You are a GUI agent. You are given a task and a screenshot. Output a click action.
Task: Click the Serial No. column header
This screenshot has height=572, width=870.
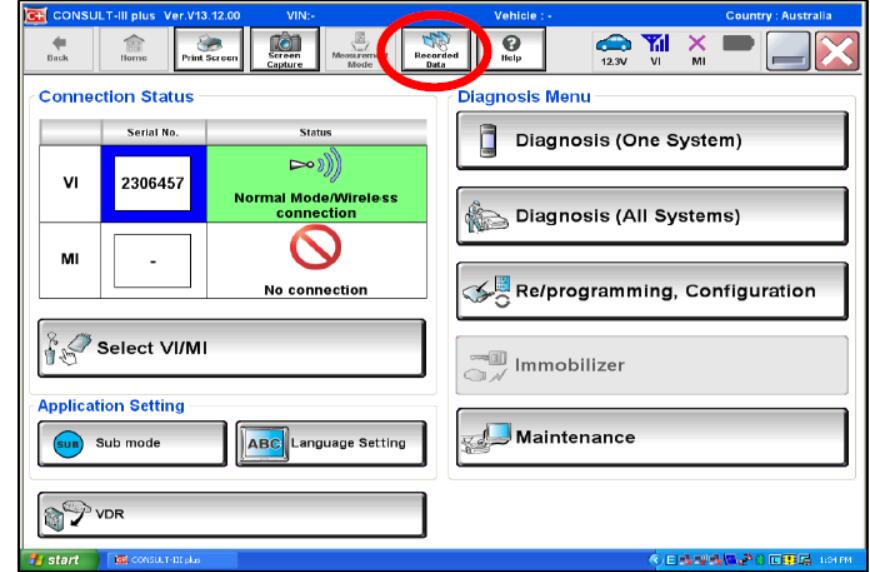tap(153, 133)
